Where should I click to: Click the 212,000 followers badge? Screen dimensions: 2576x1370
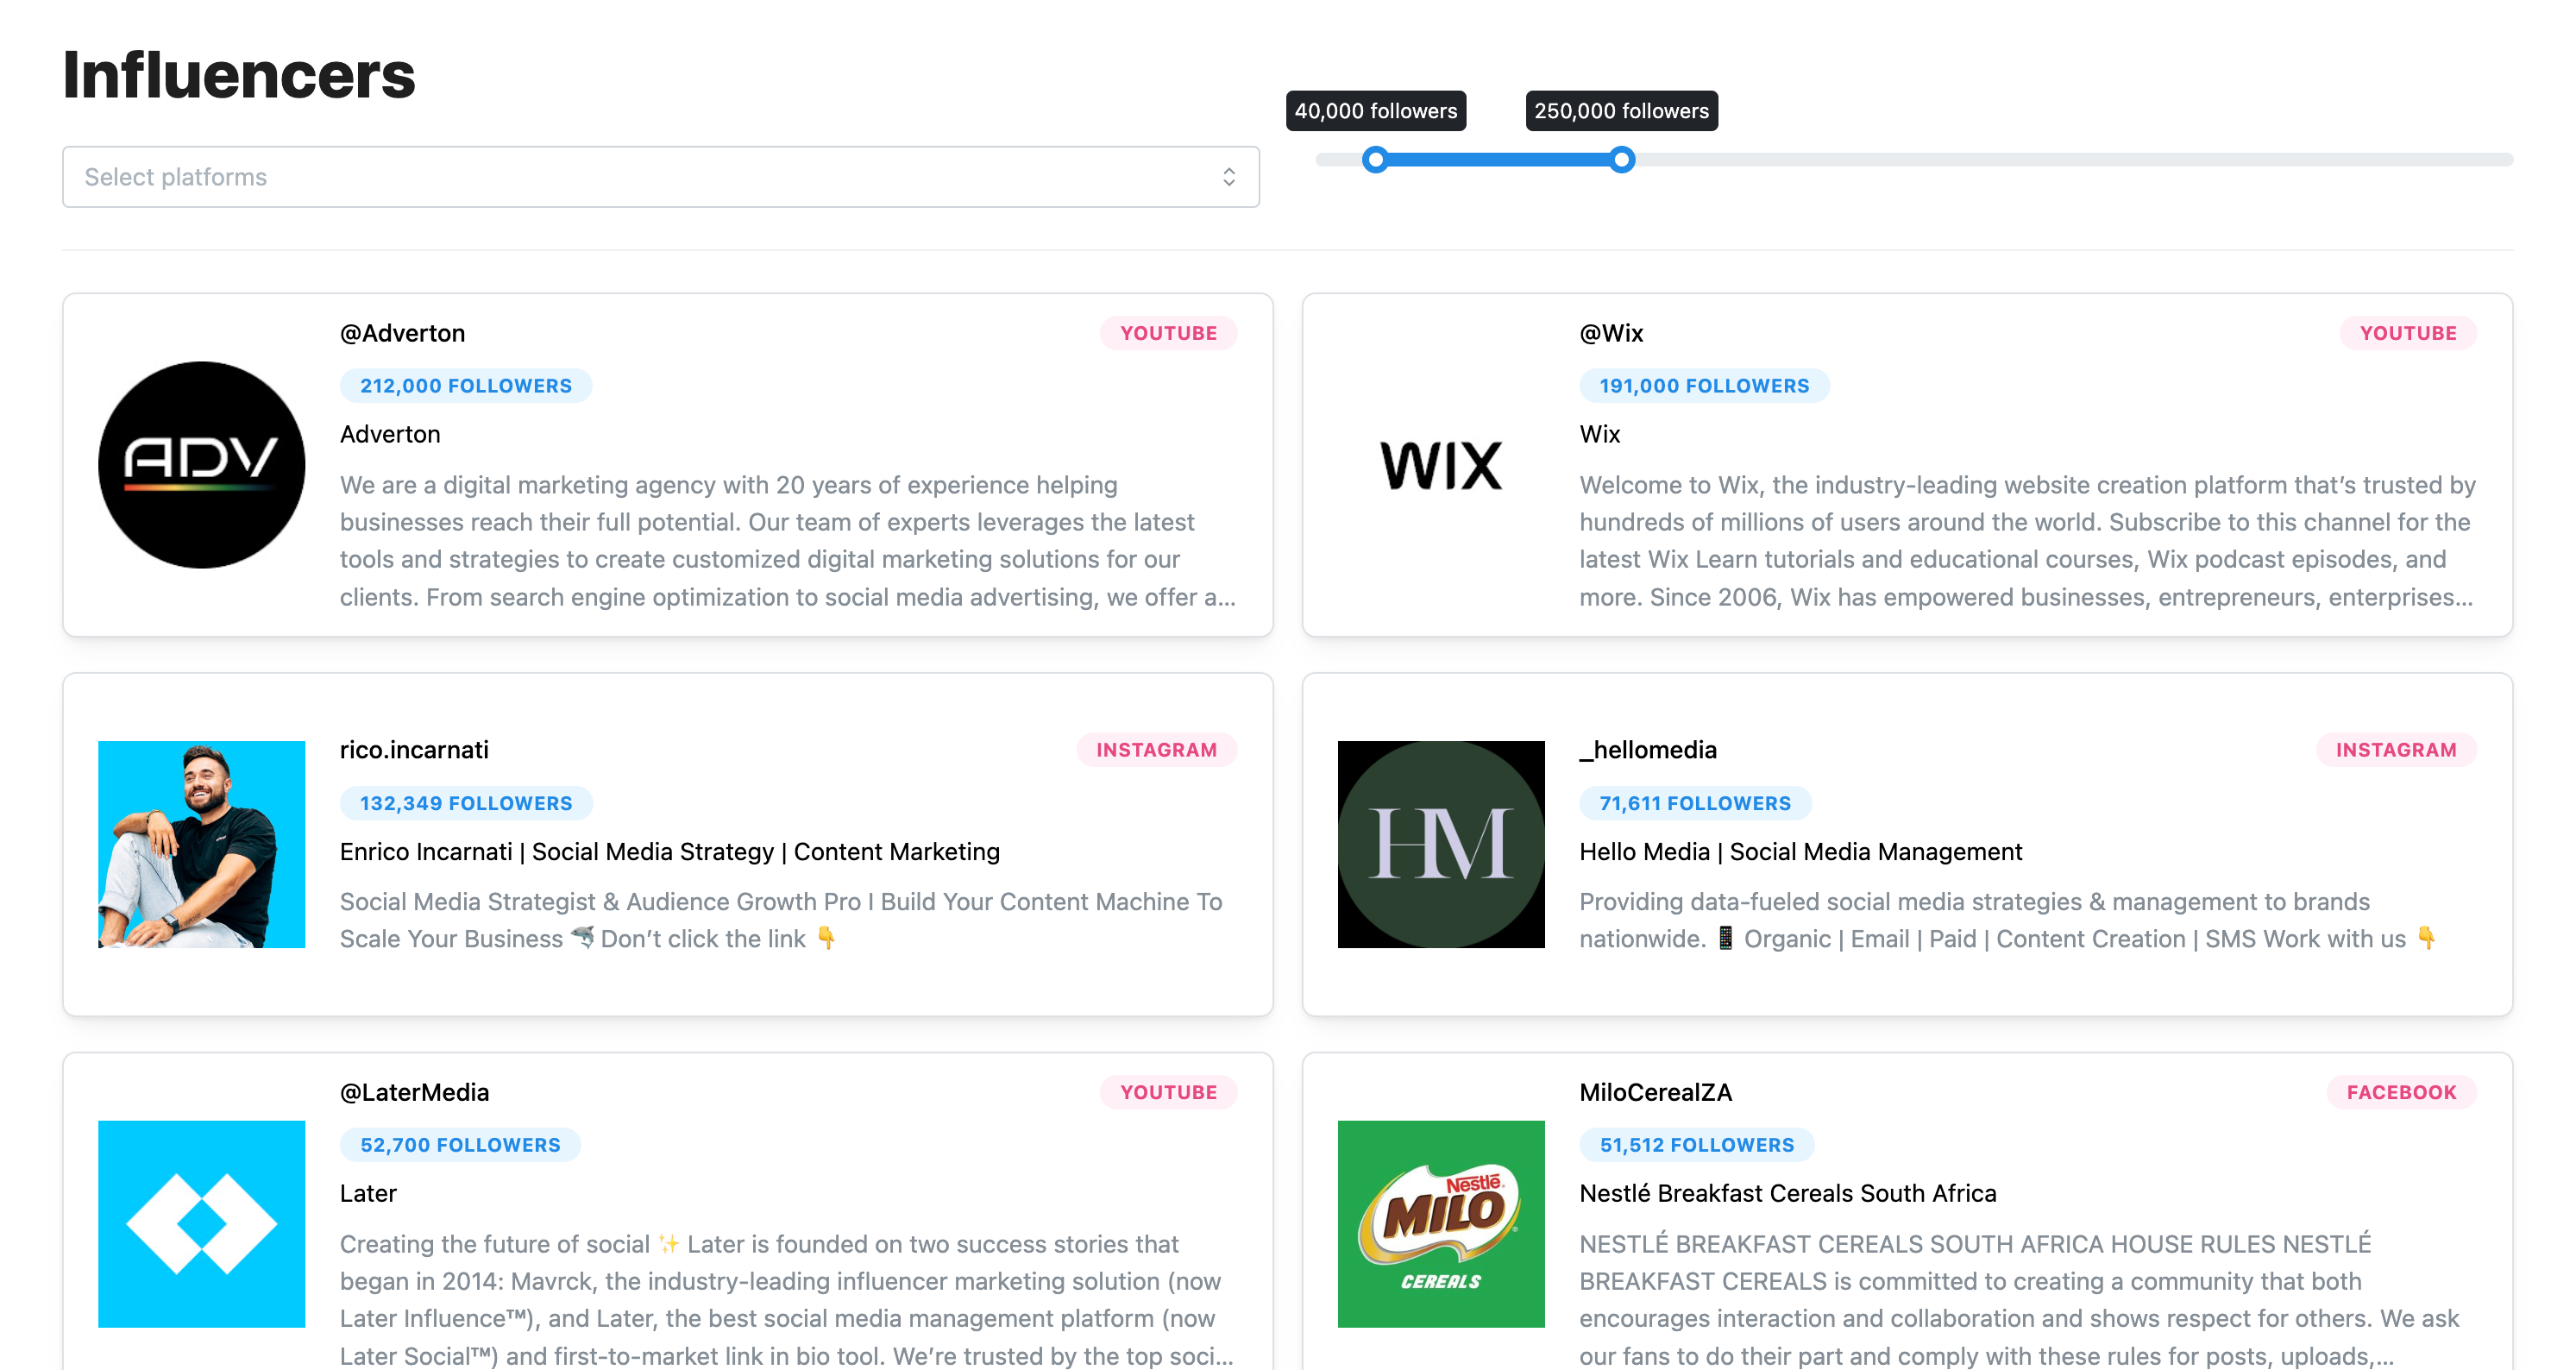[466, 386]
